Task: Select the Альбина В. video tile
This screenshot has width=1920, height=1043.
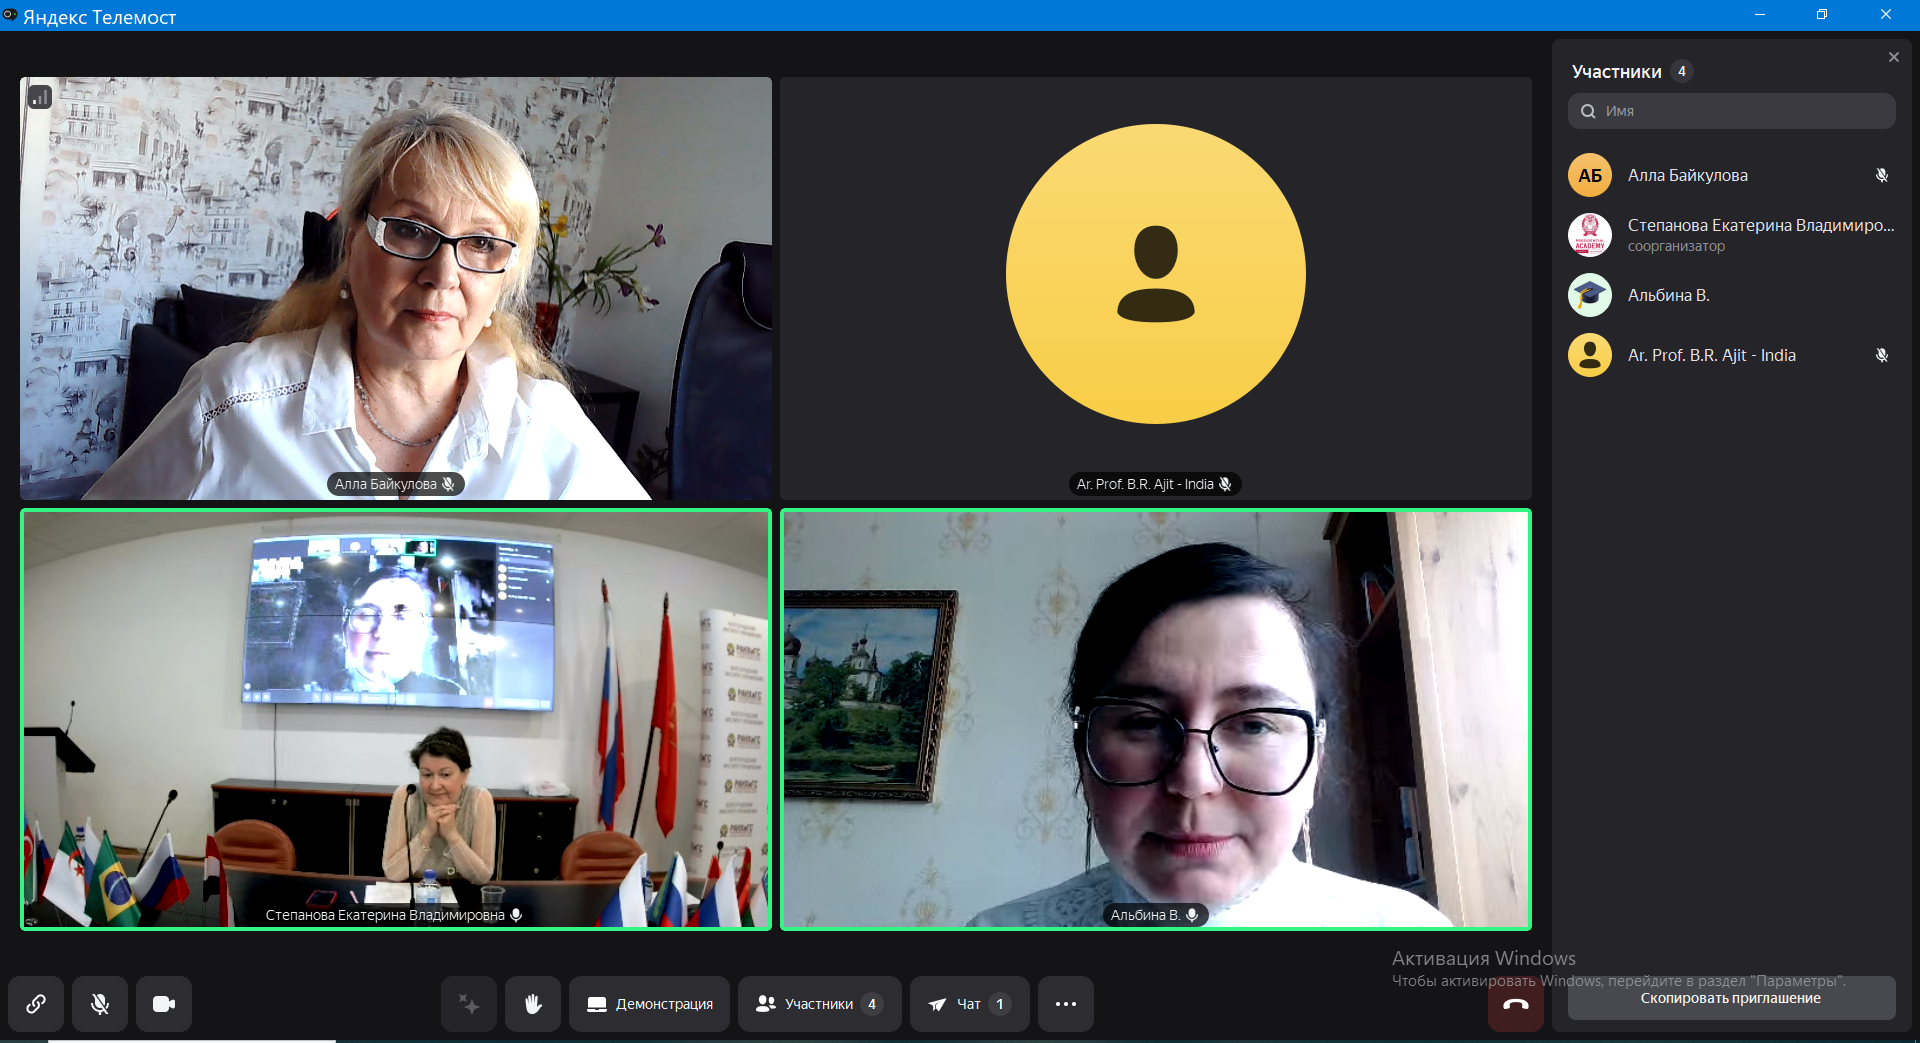Action: 1155,720
